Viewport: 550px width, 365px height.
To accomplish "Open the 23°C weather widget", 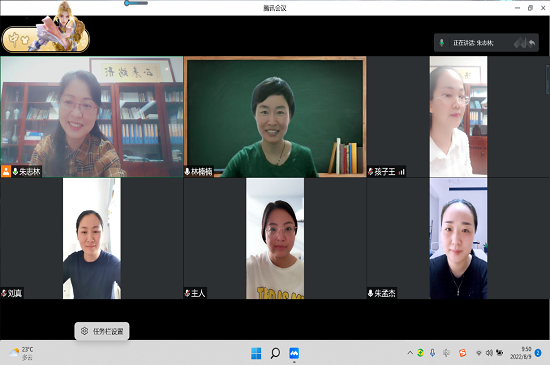I will [x=22, y=353].
